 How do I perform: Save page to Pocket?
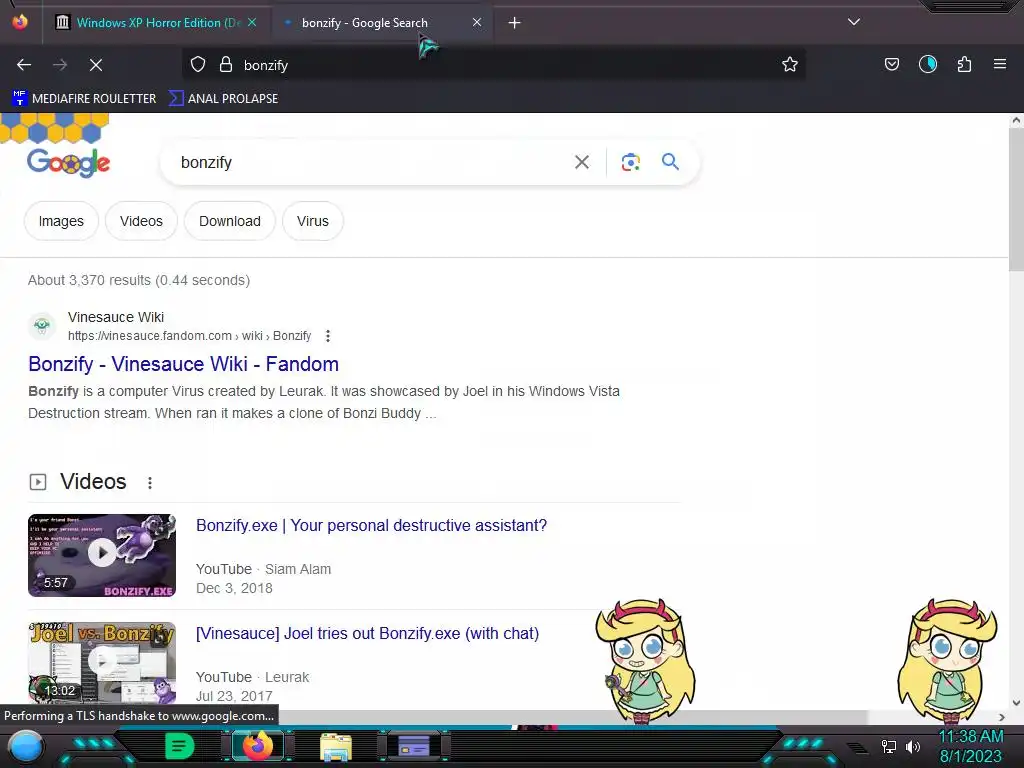(891, 65)
